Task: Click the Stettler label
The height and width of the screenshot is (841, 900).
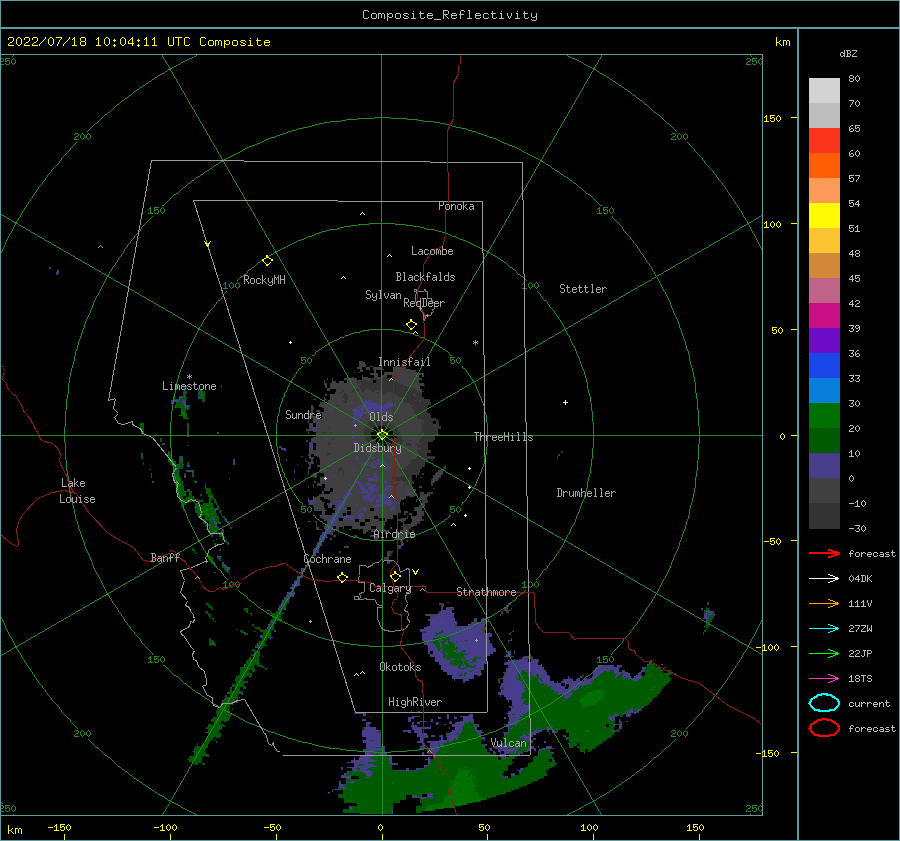Action: coord(583,289)
